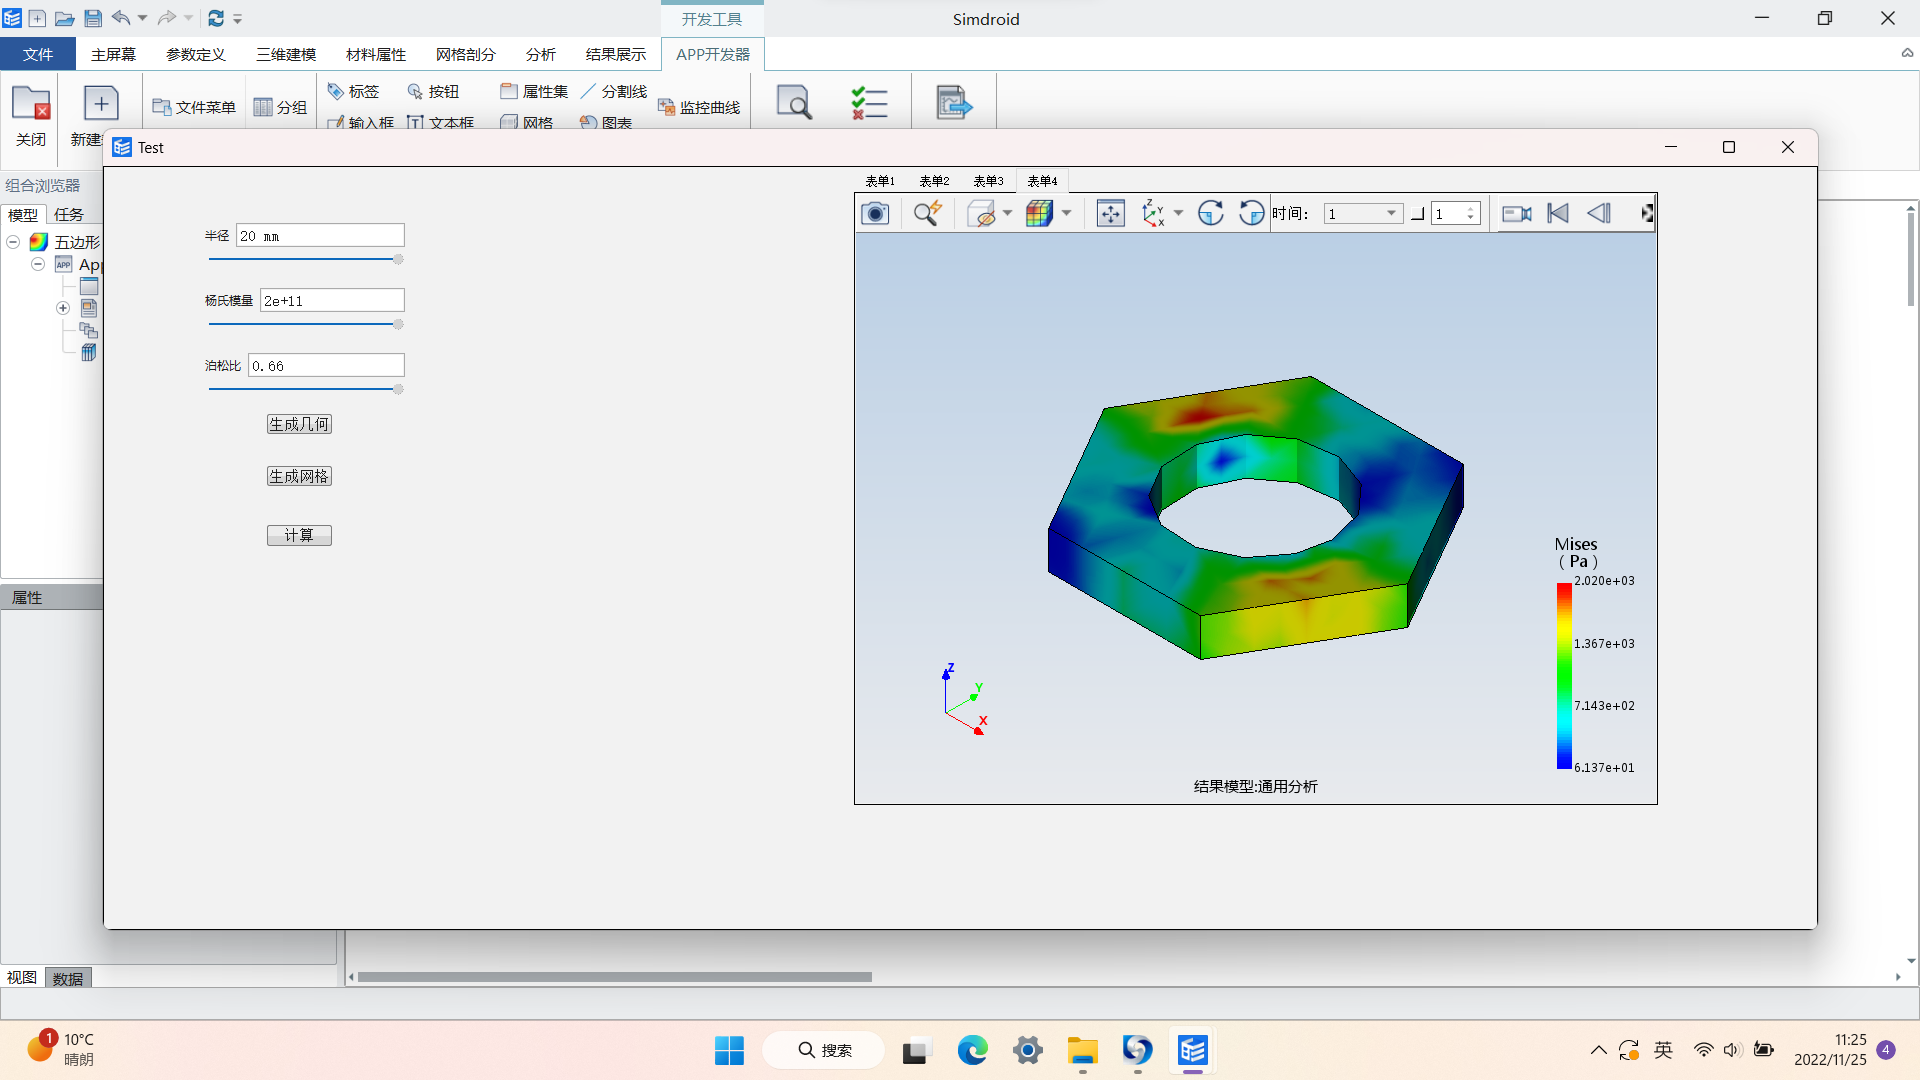
Task: Click the 生成网格 button
Action: [x=299, y=476]
